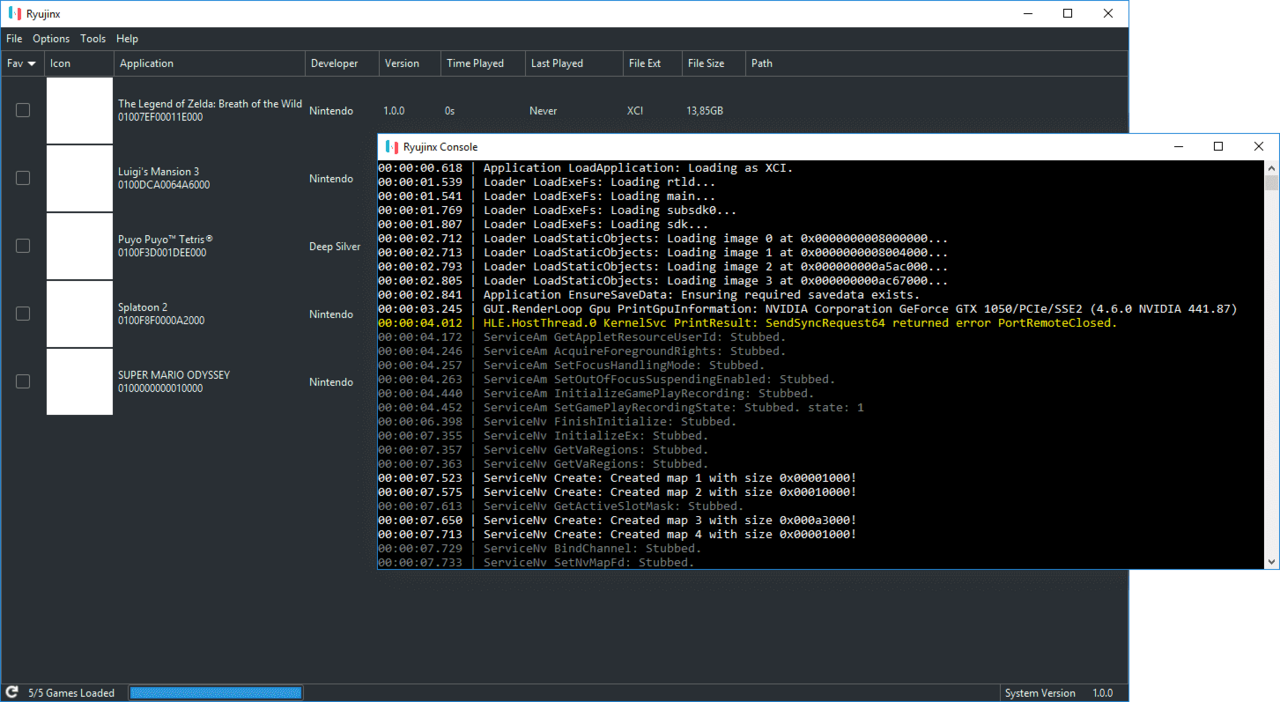The height and width of the screenshot is (702, 1280).
Task: Select Breath of the Wild game icon
Action: point(80,111)
